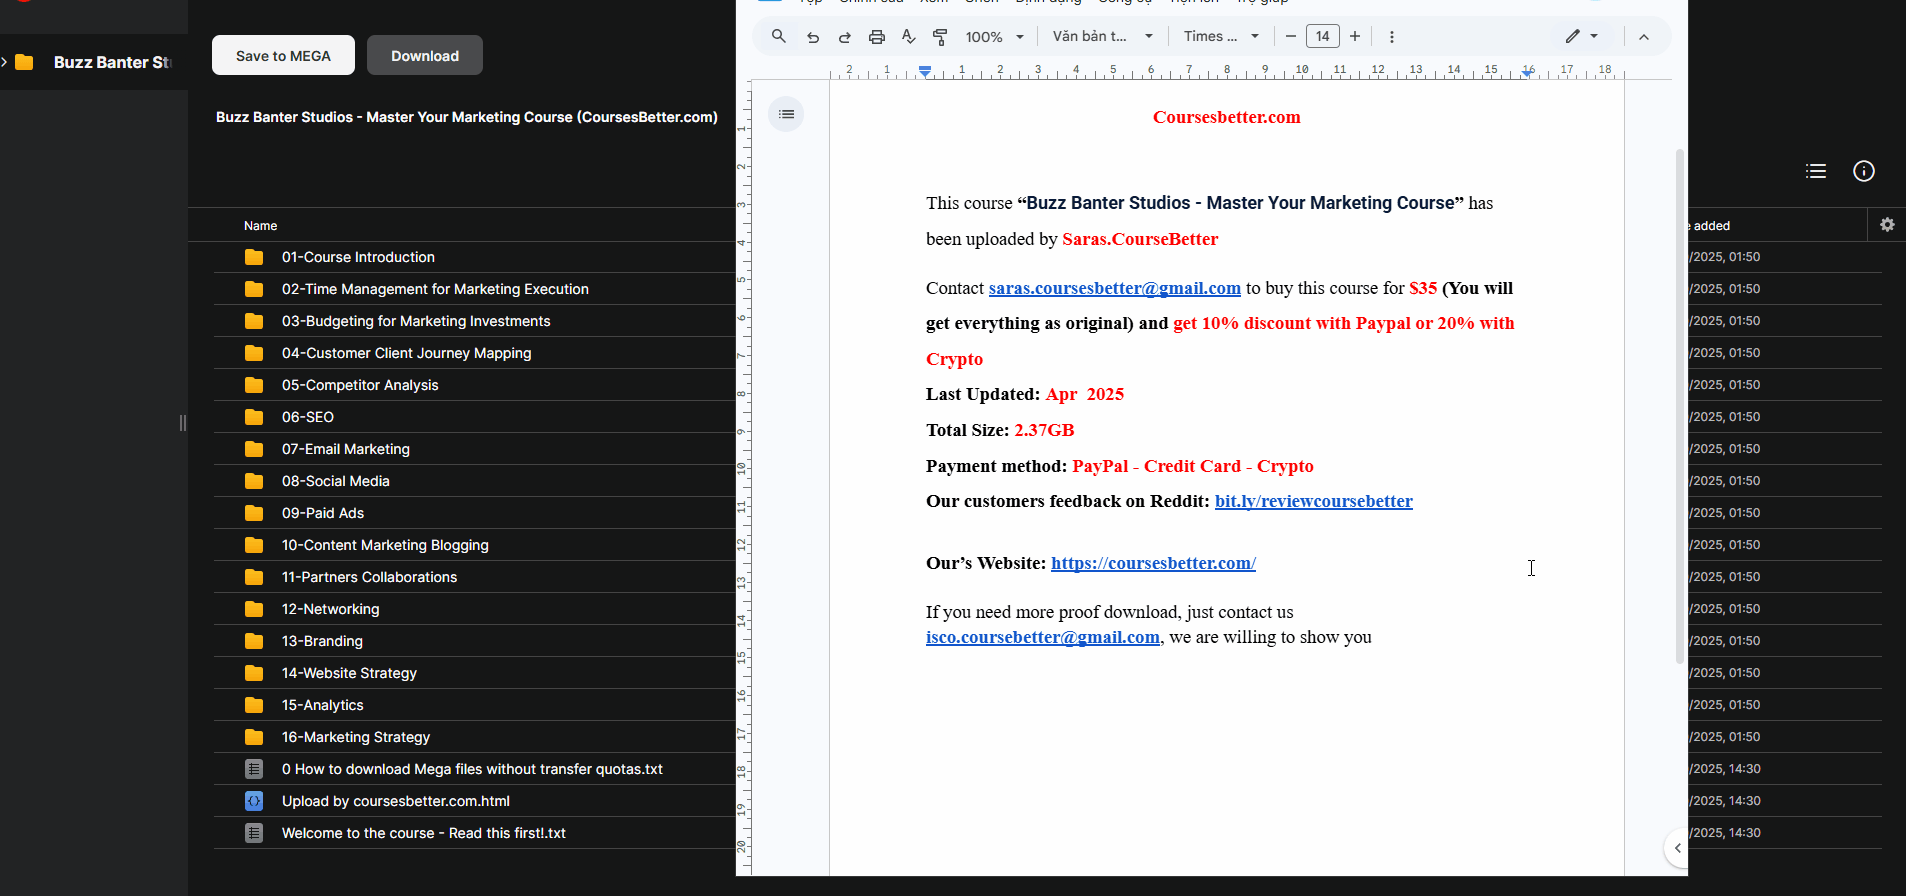
Task: Expand the Buzz Banter folder tree arrow
Action: (x=5, y=62)
